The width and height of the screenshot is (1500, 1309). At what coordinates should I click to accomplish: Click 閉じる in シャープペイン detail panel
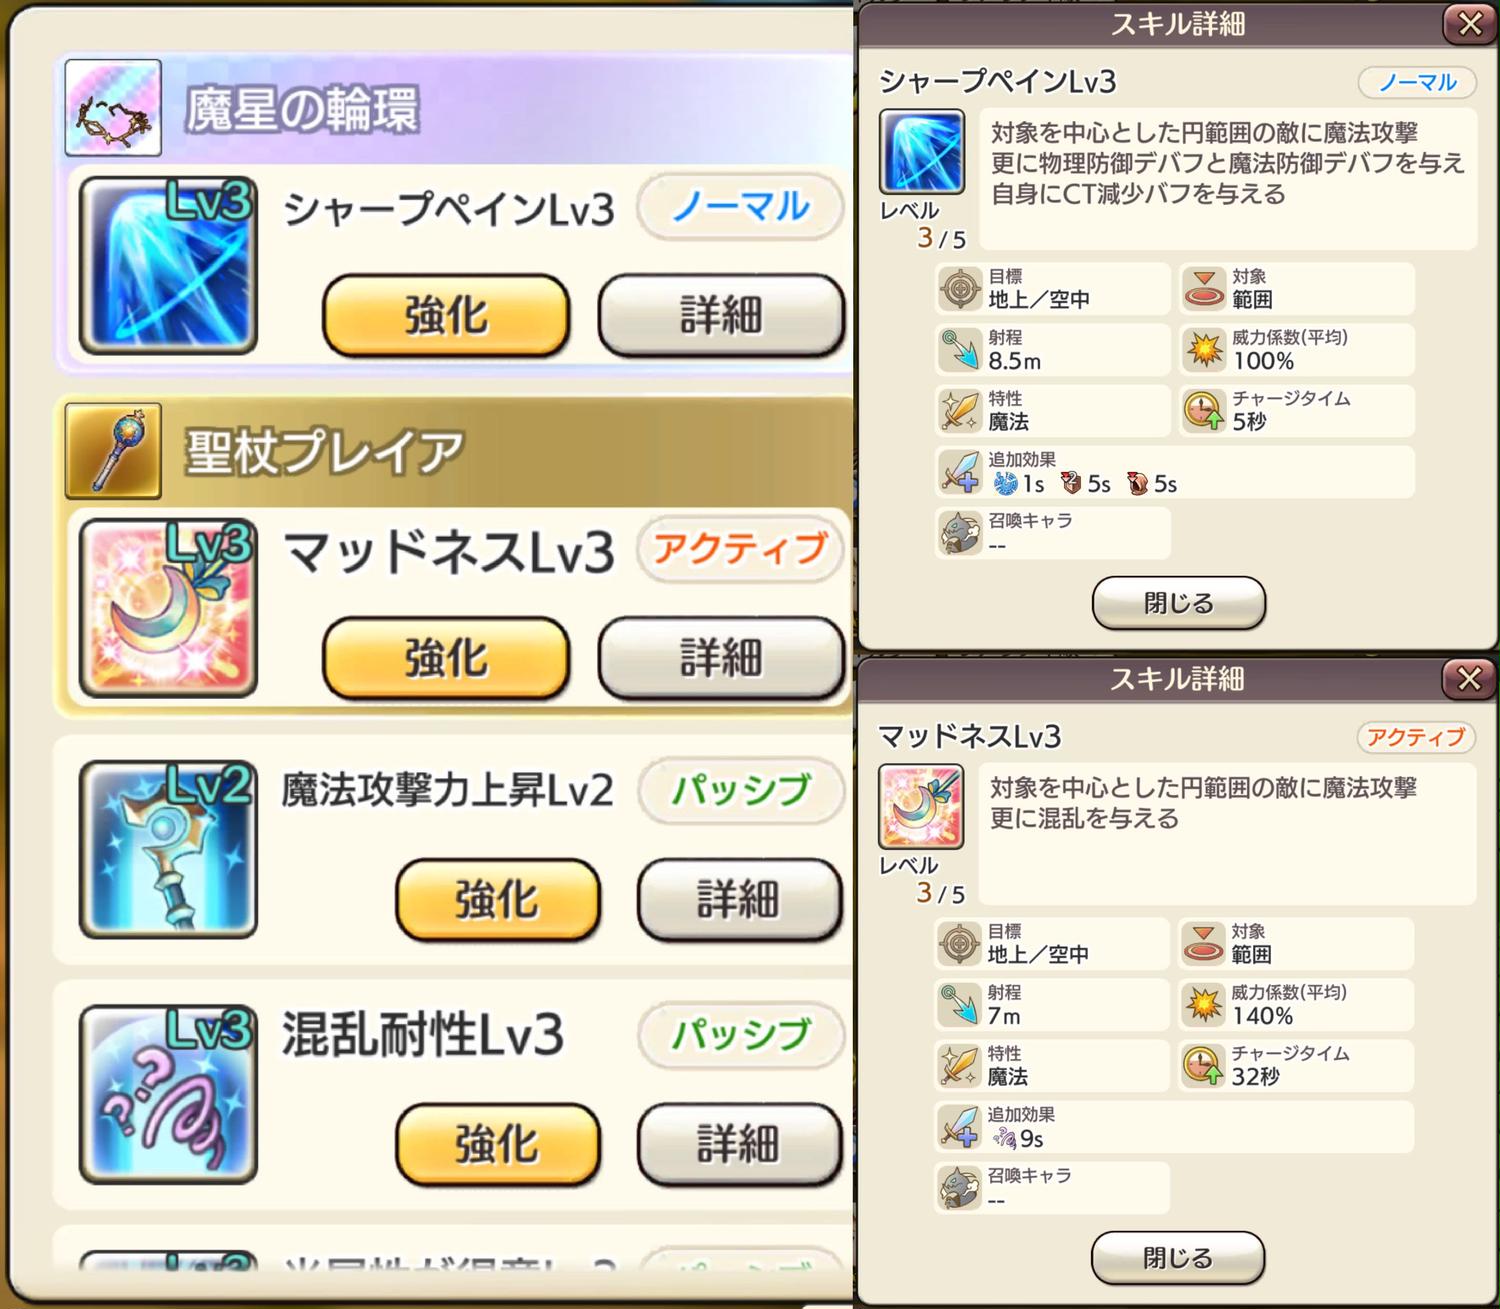pos(1179,603)
